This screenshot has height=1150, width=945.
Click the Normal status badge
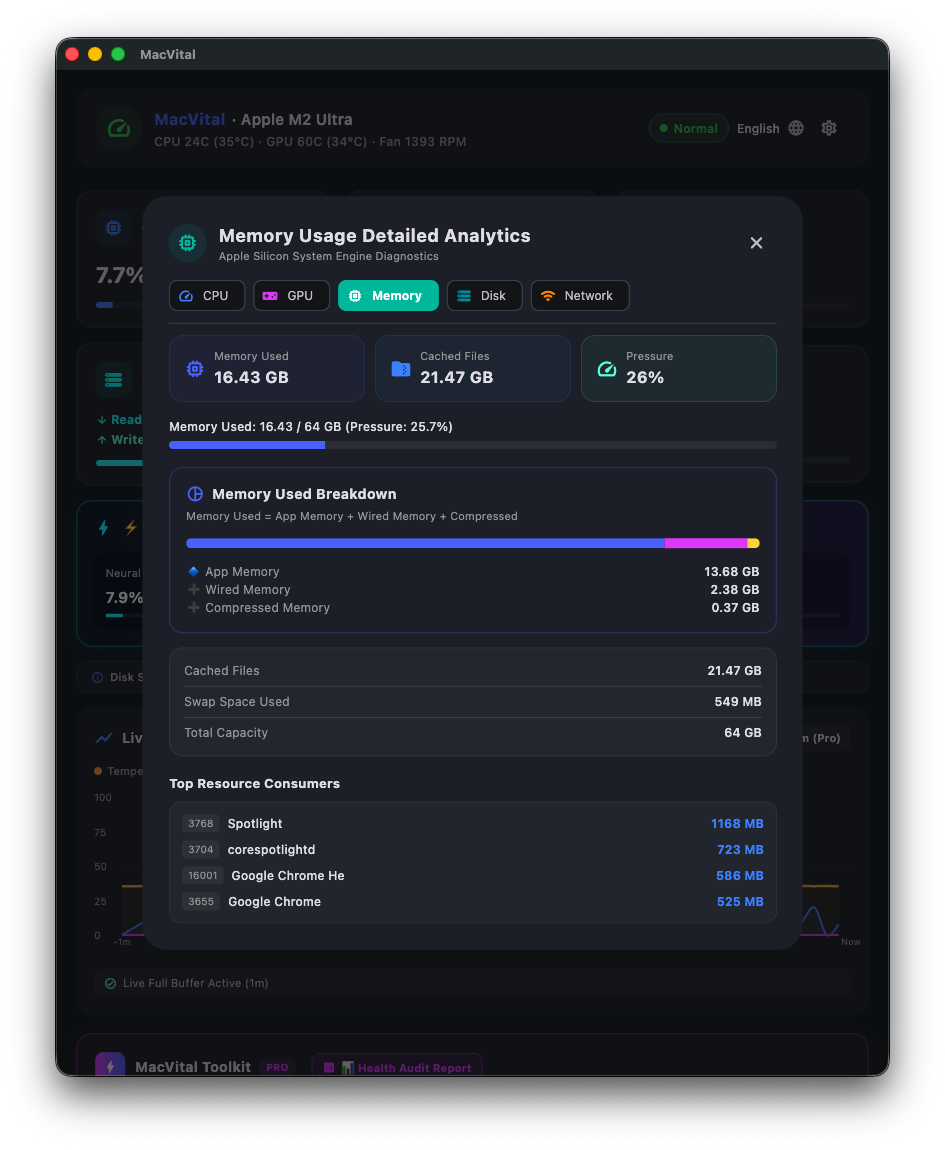point(688,128)
